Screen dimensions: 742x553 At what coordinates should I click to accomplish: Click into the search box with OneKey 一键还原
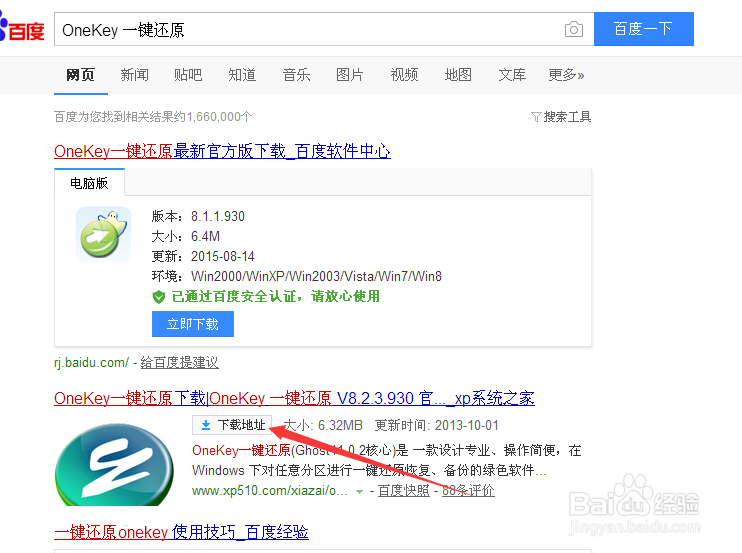(x=324, y=29)
